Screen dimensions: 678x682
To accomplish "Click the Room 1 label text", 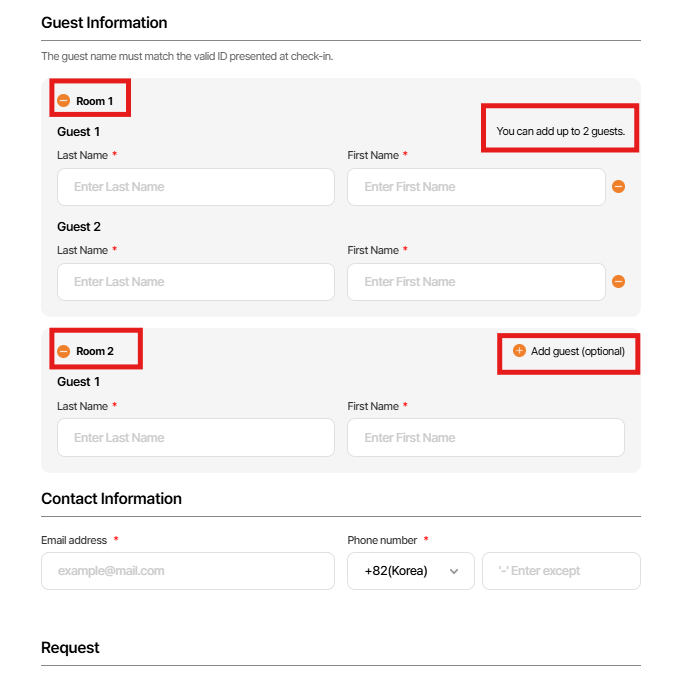I will click(x=95, y=101).
